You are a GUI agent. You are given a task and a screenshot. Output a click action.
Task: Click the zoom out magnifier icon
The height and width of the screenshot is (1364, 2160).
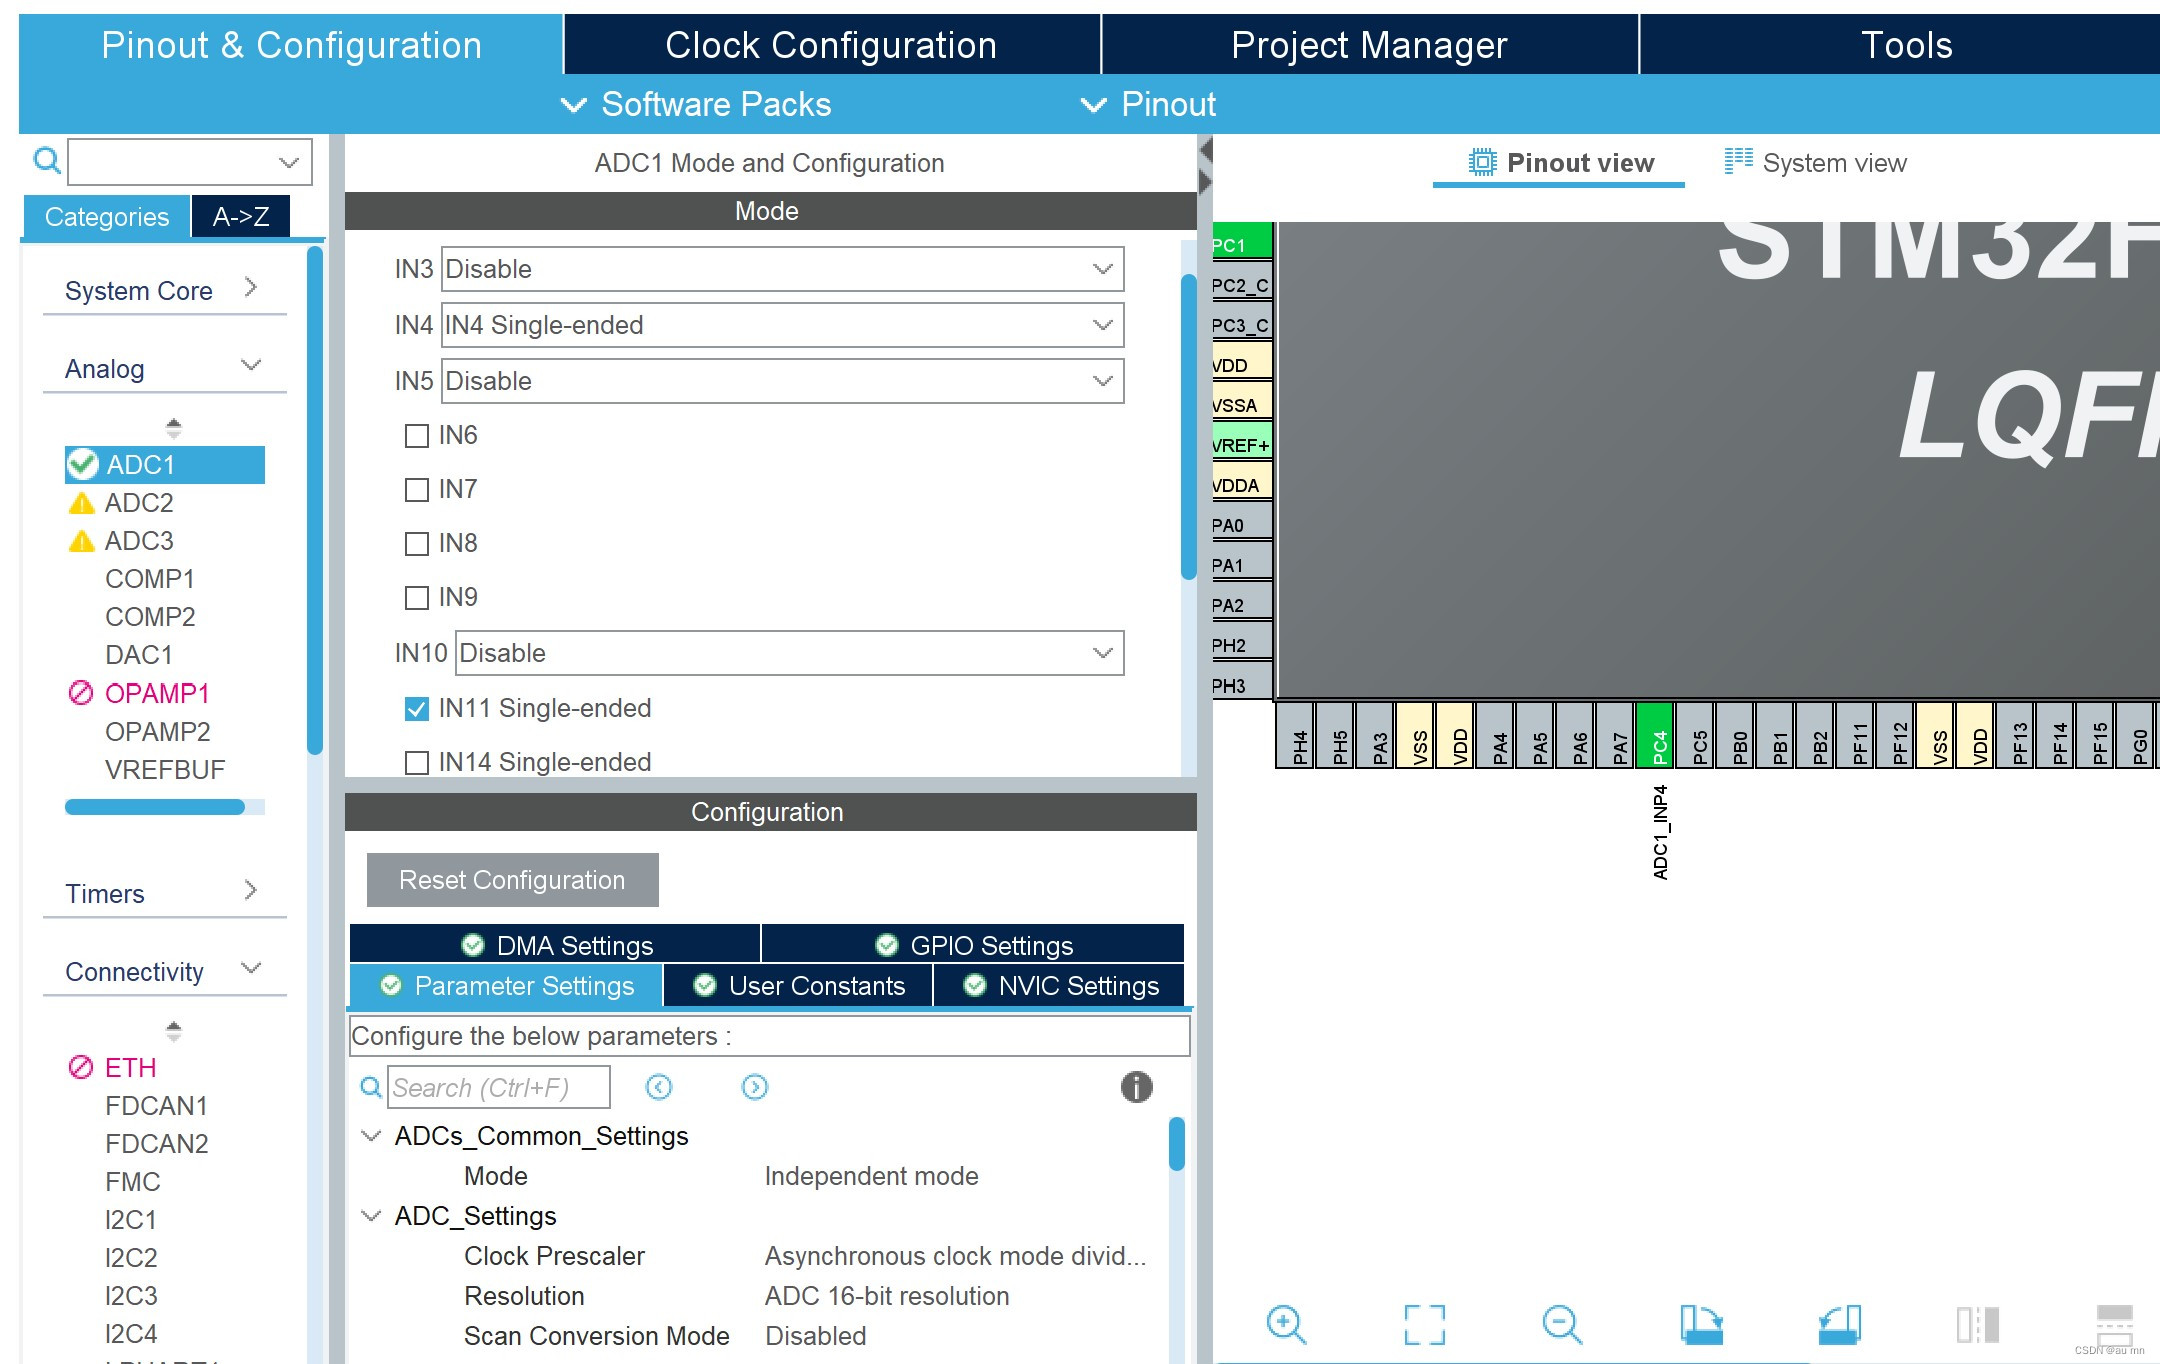point(1561,1324)
